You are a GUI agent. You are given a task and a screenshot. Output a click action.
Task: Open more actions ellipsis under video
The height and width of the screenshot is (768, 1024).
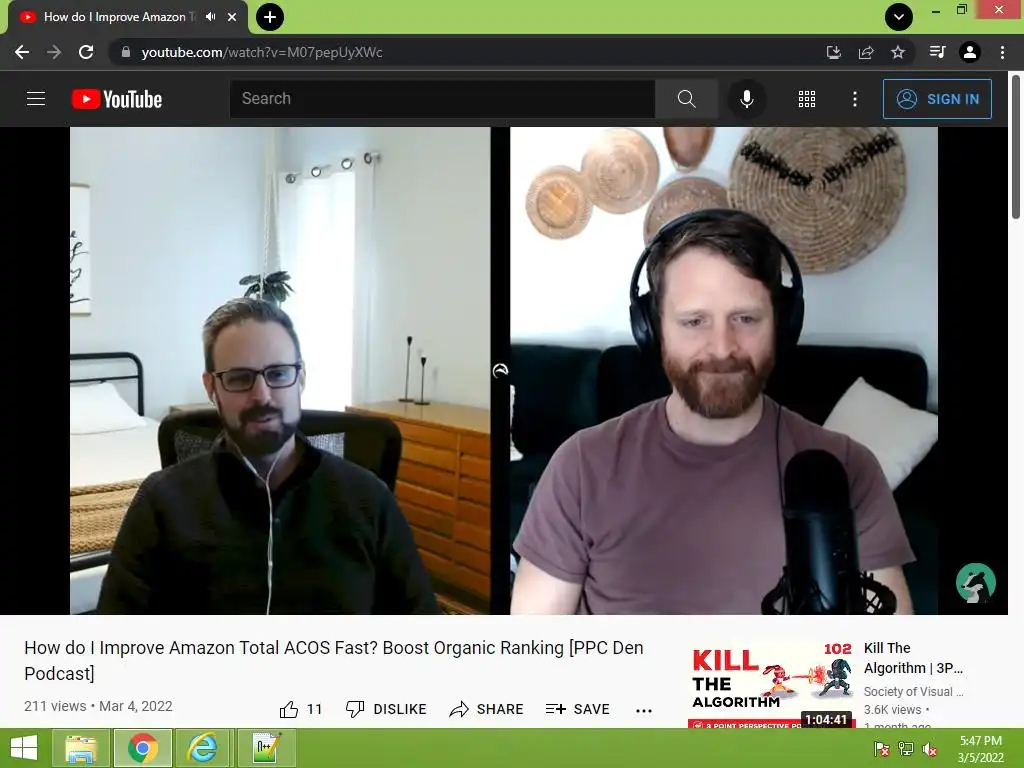pyautogui.click(x=644, y=711)
